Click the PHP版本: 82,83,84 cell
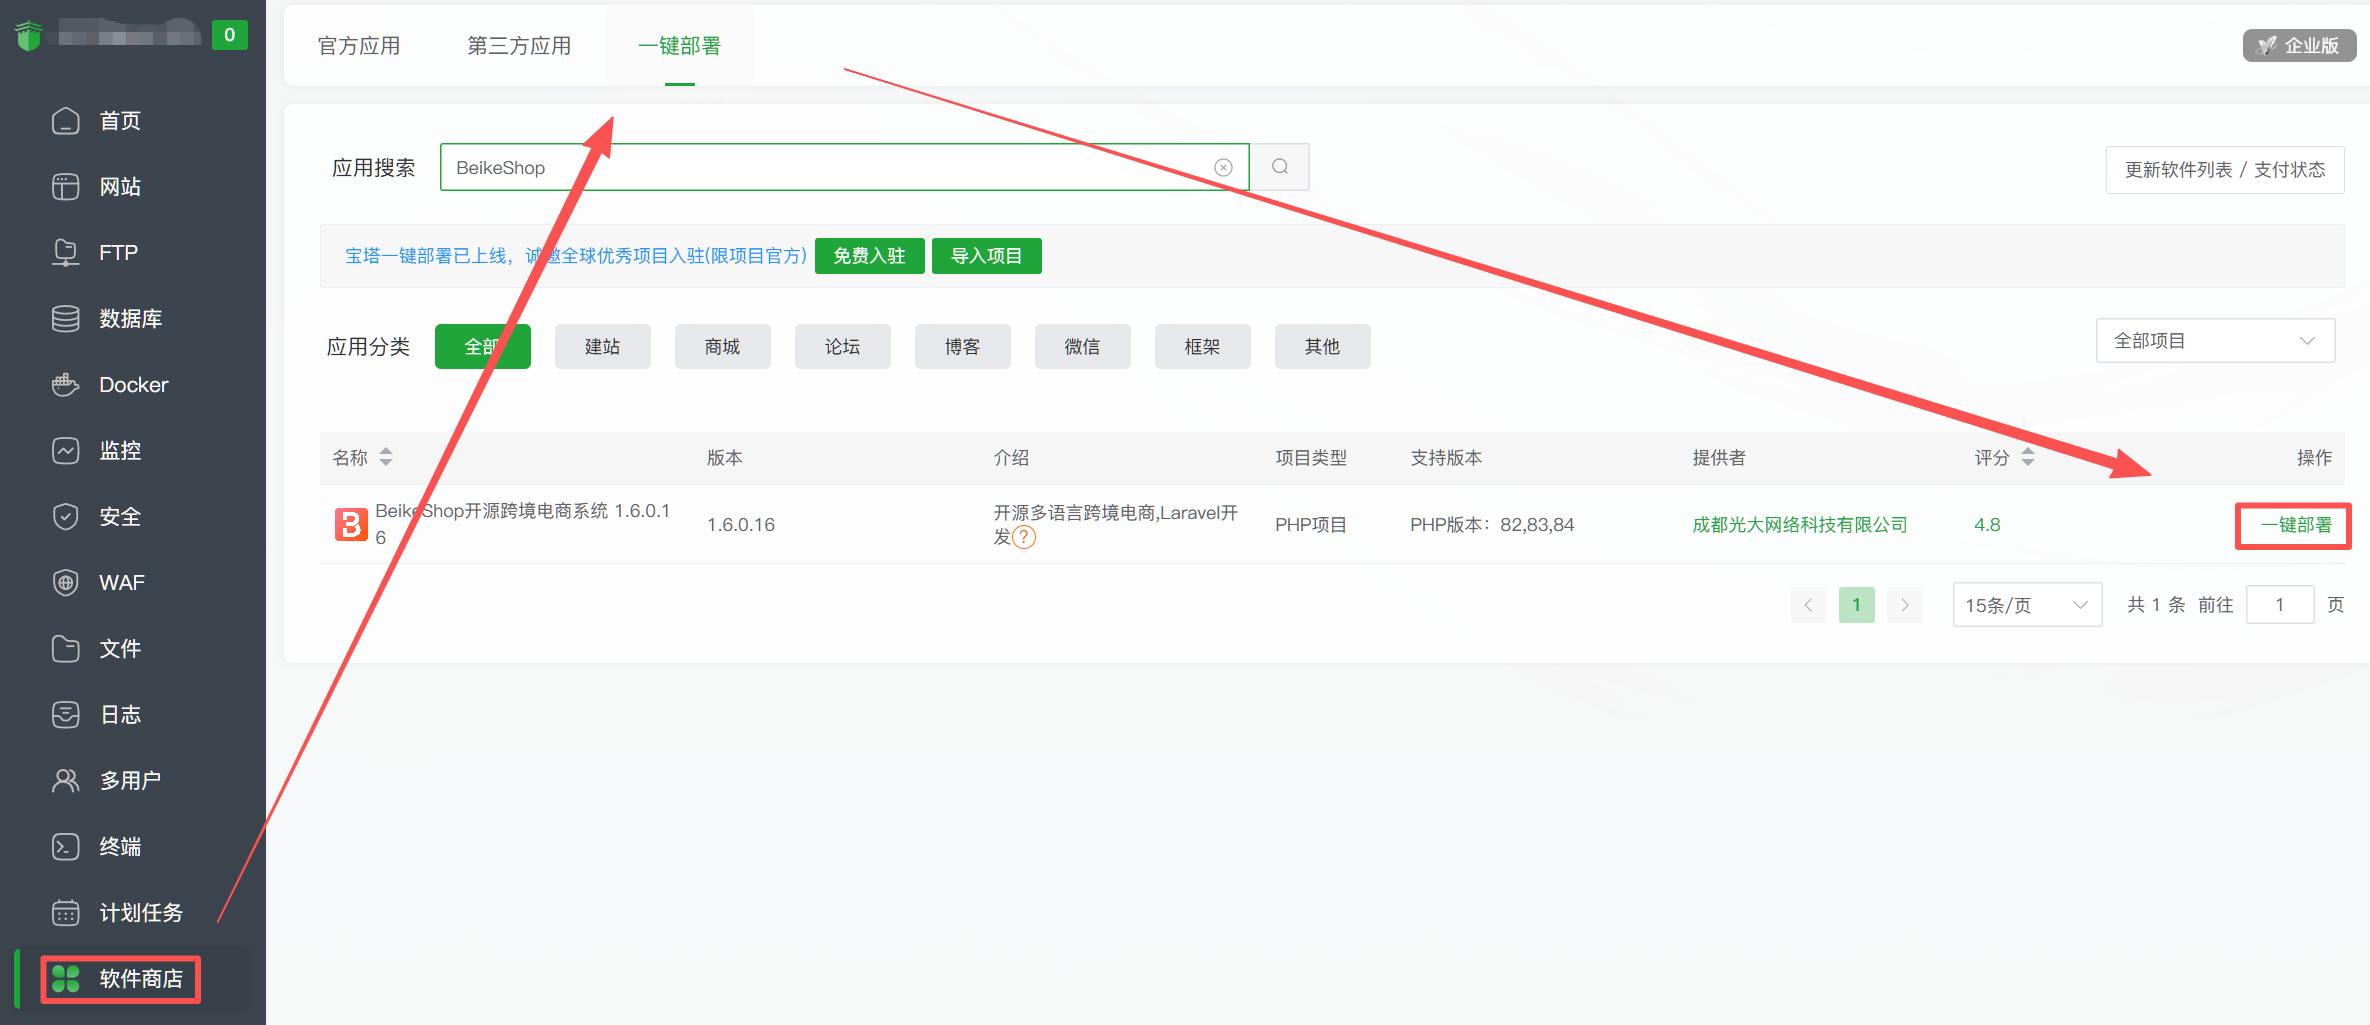Image resolution: width=2370 pixels, height=1025 pixels. pyautogui.click(x=1492, y=525)
